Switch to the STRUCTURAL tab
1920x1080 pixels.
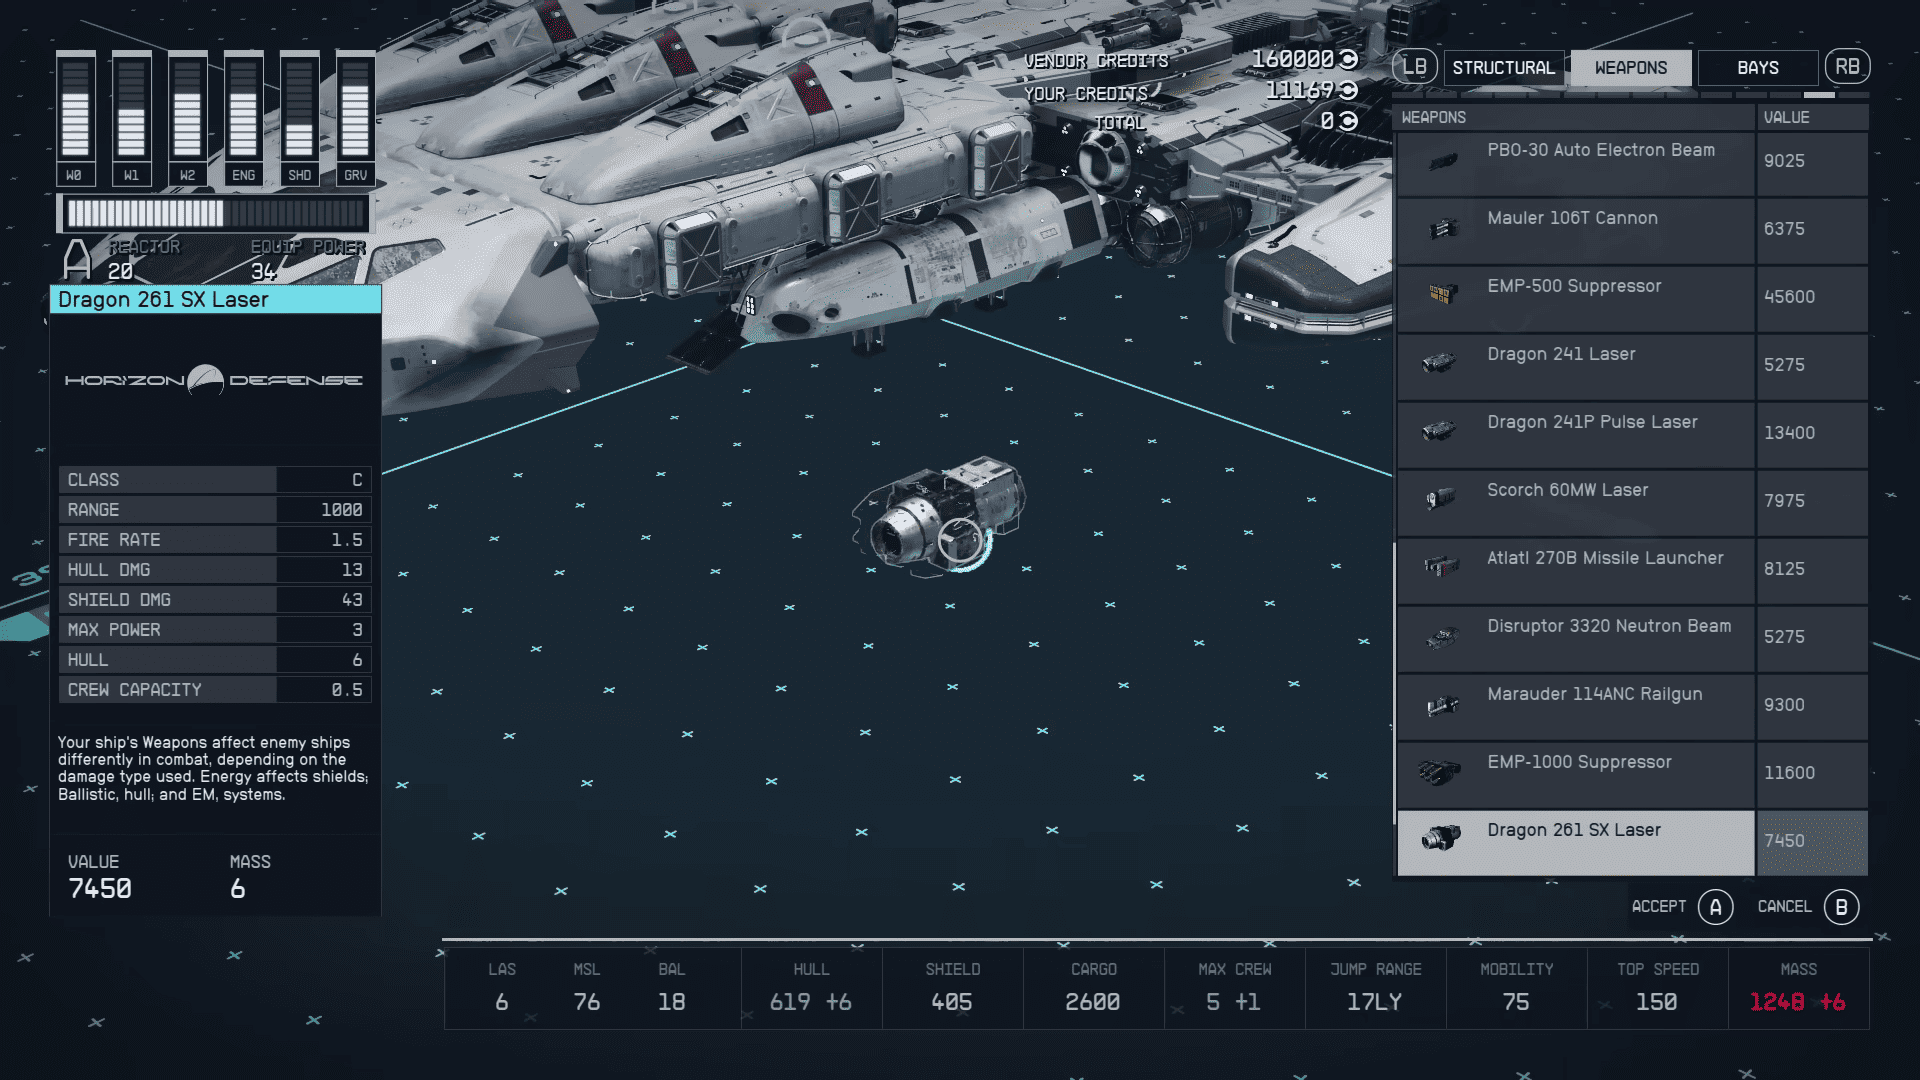click(1504, 67)
